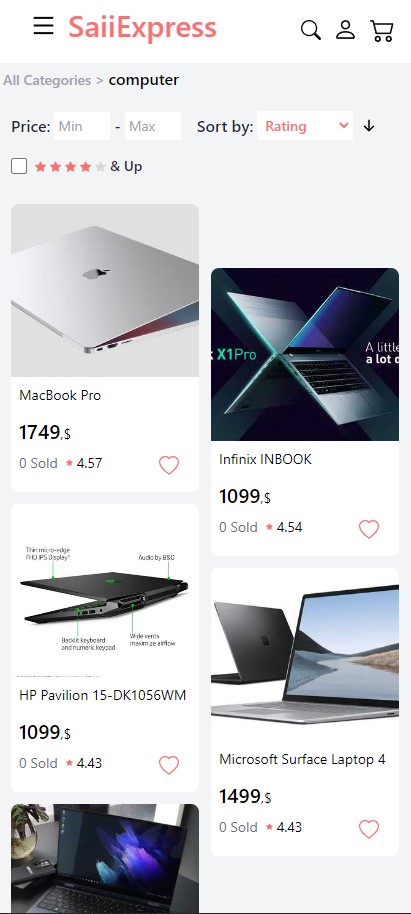This screenshot has height=914, width=411.
Task: Select the computer breadcrumb item
Action: pyautogui.click(x=143, y=80)
